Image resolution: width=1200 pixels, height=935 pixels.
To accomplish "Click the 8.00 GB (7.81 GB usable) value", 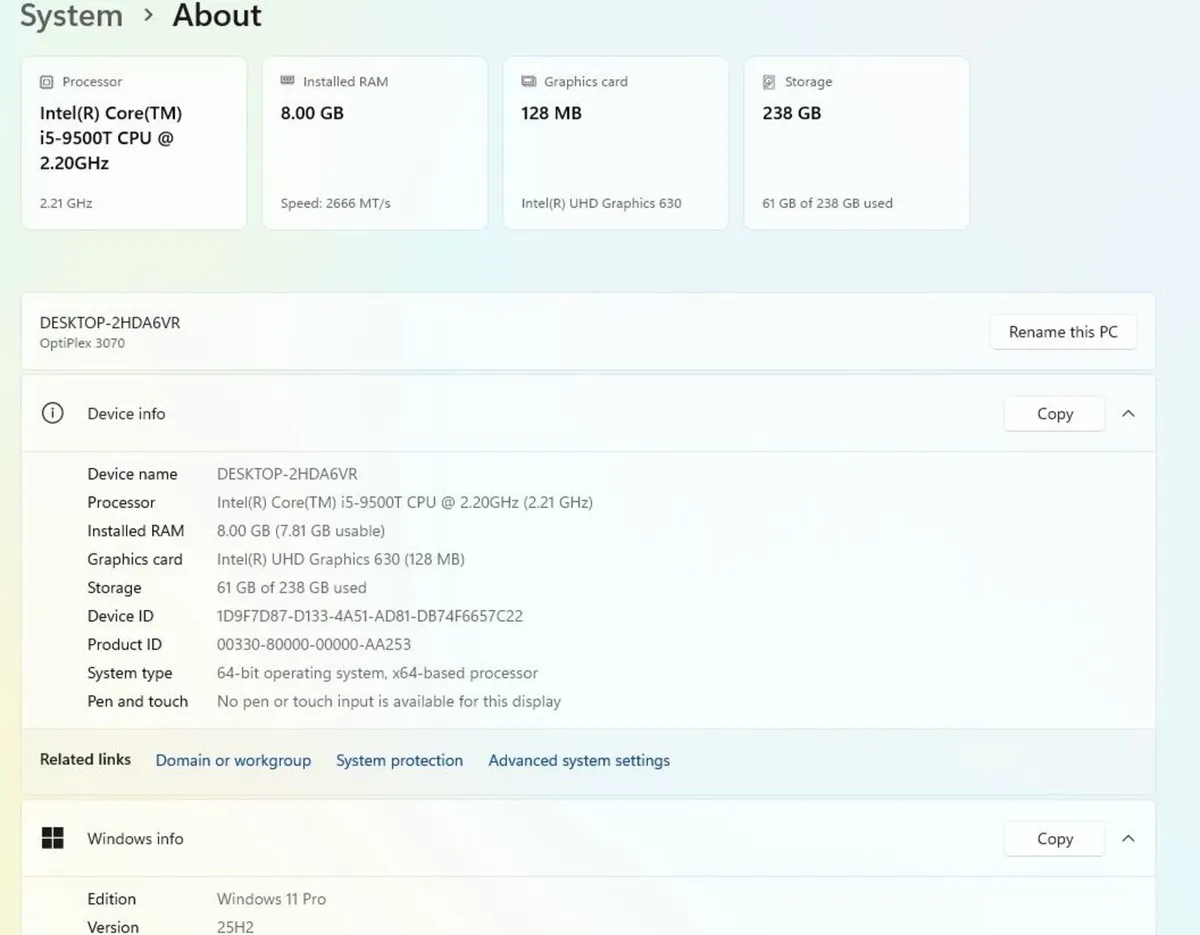I will (x=301, y=530).
